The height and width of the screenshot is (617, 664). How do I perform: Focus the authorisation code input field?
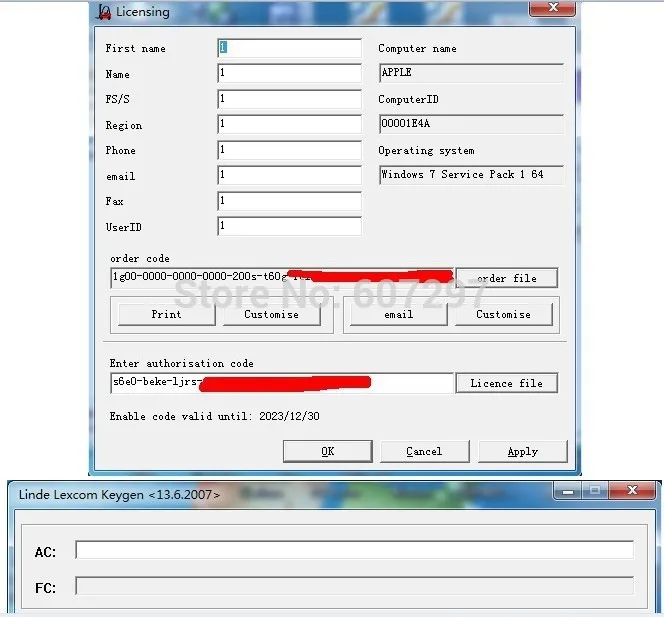click(x=282, y=383)
